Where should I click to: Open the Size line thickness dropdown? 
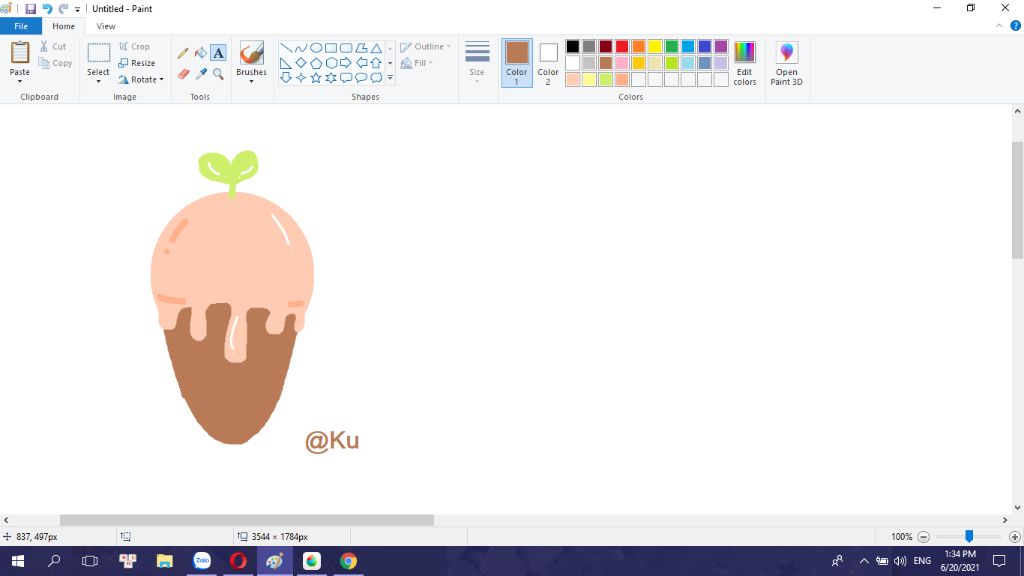[477, 61]
